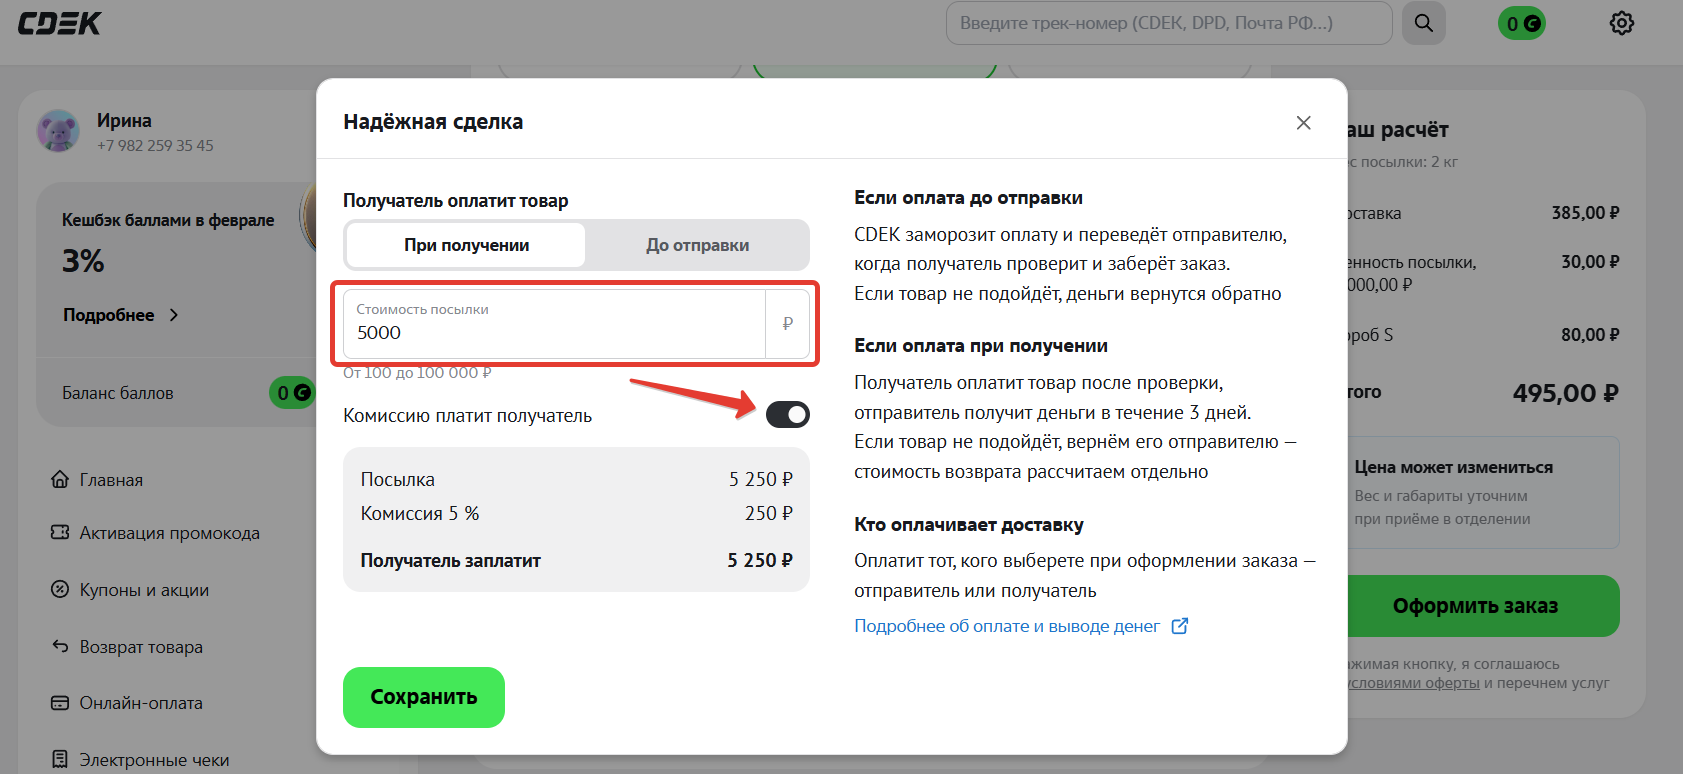Click Irina's profile avatar

coord(58,131)
